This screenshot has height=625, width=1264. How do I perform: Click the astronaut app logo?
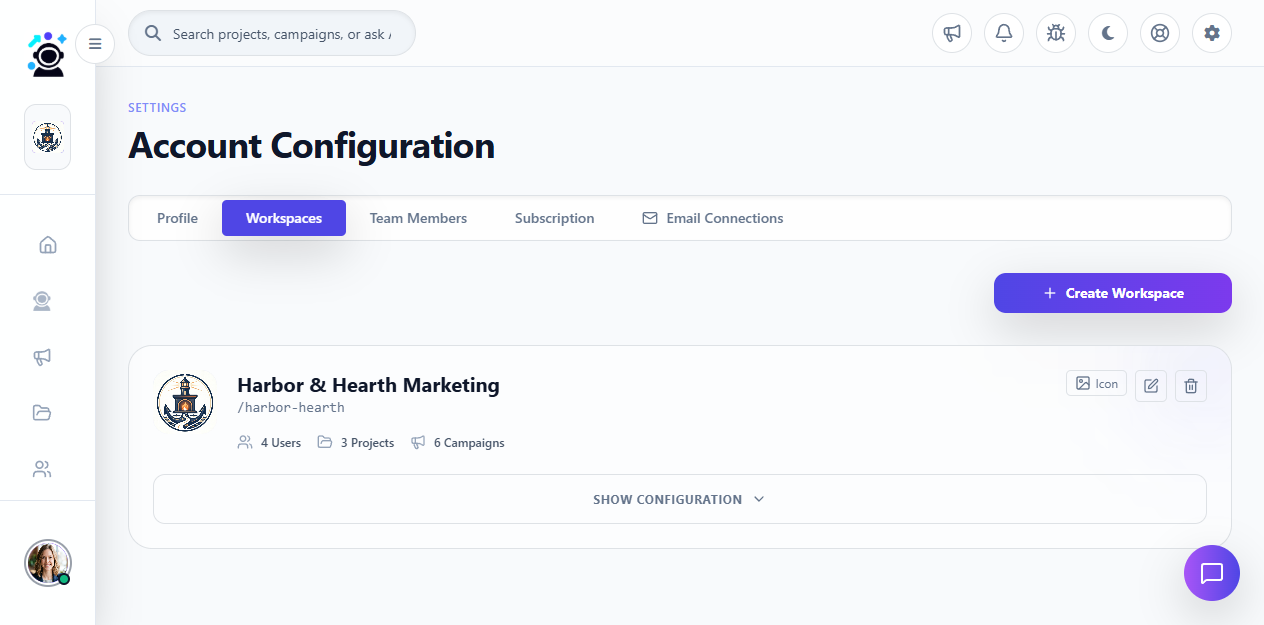click(x=47, y=55)
